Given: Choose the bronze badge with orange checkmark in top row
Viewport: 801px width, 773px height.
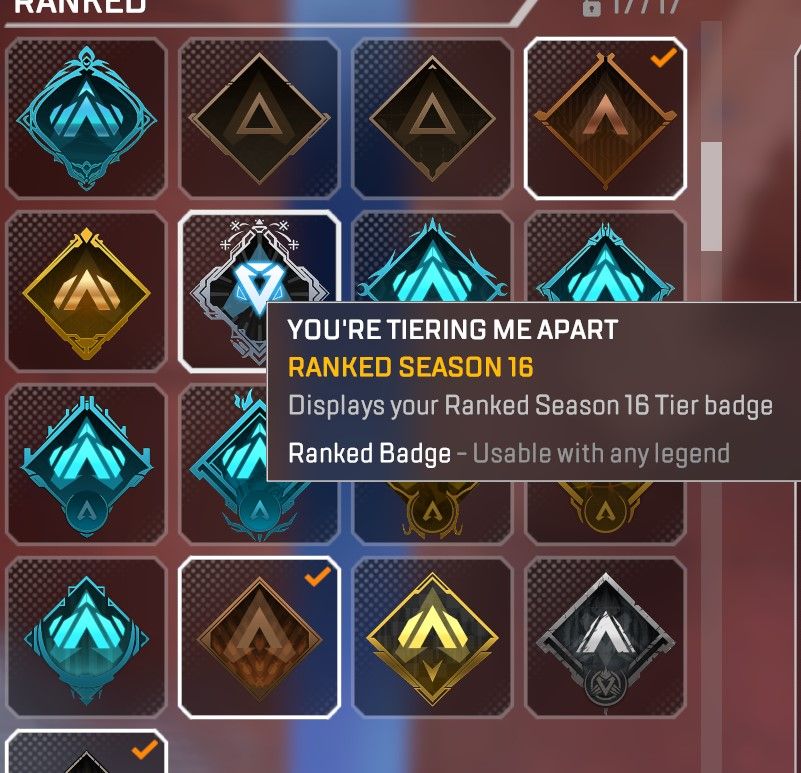Looking at the screenshot, I should tap(605, 118).
